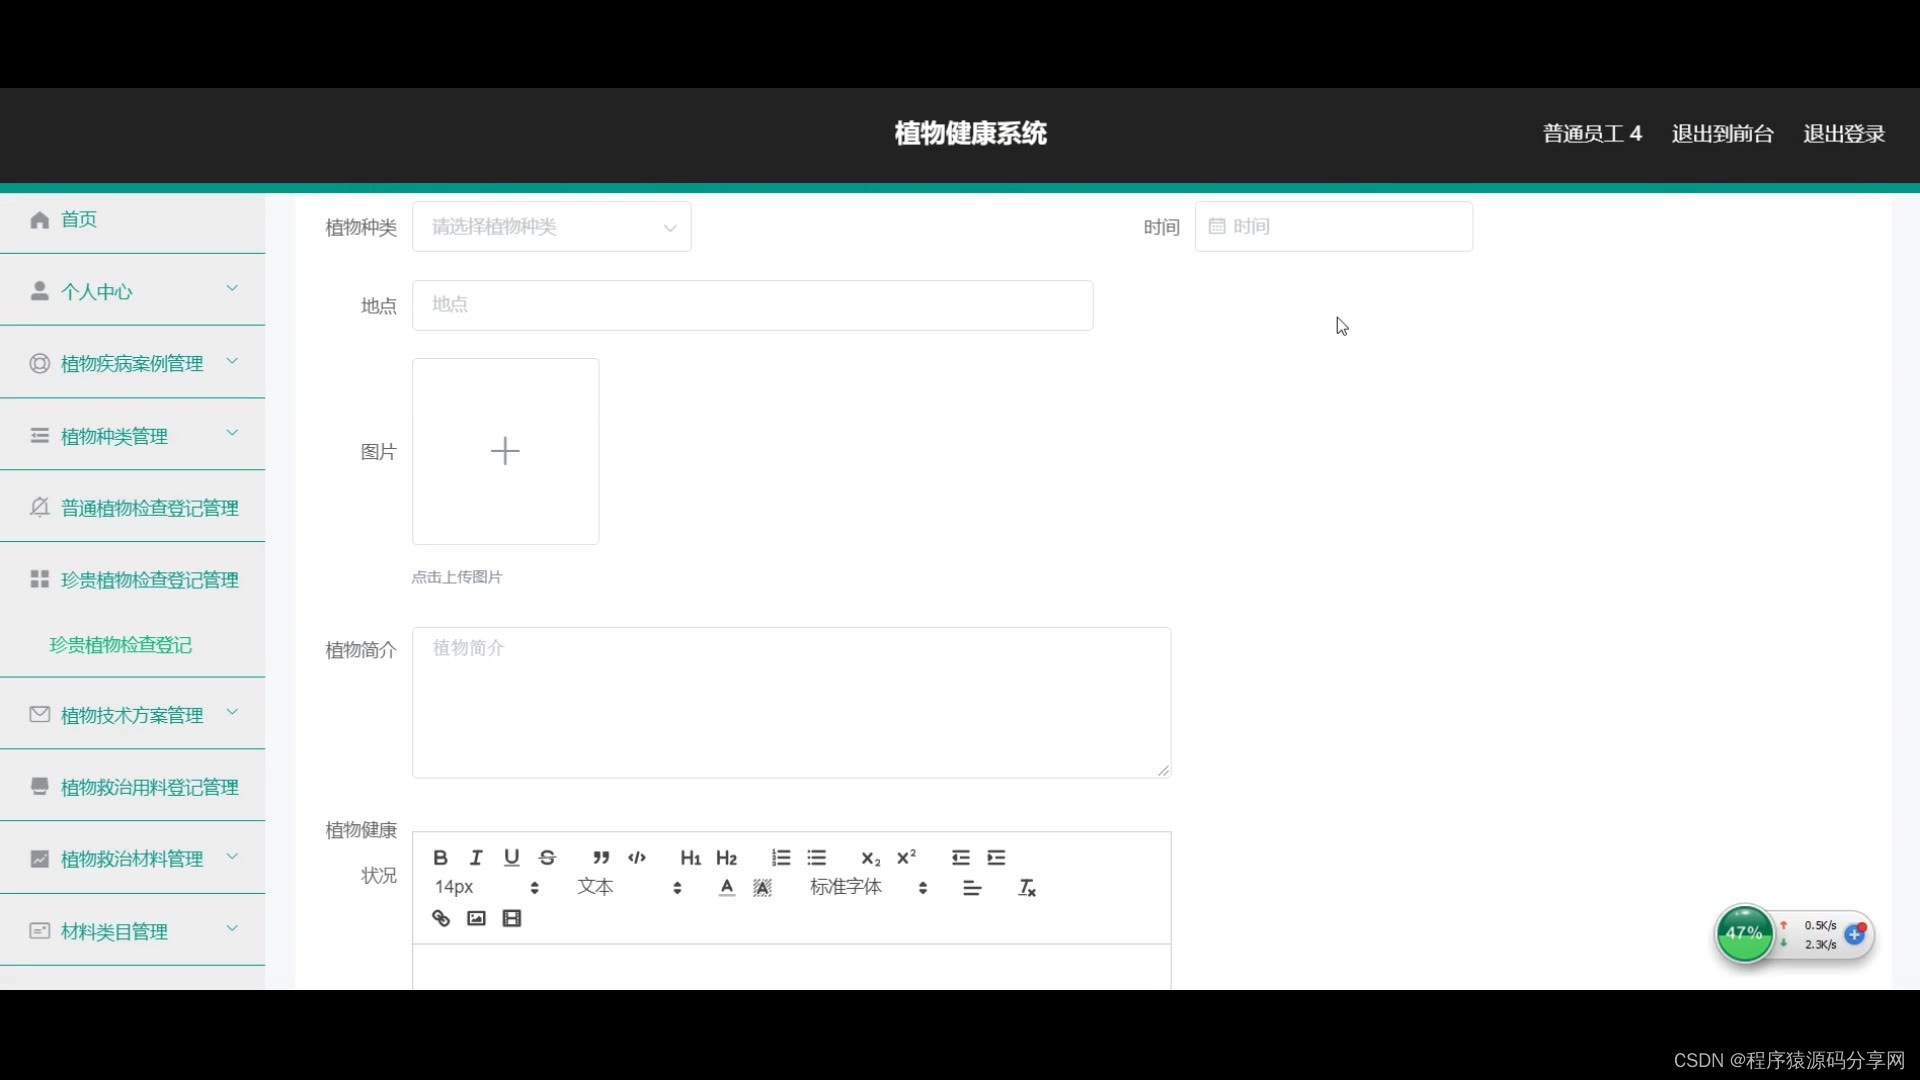Toggle strikethrough text formatting
Viewport: 1920px width, 1080px height.
click(547, 857)
